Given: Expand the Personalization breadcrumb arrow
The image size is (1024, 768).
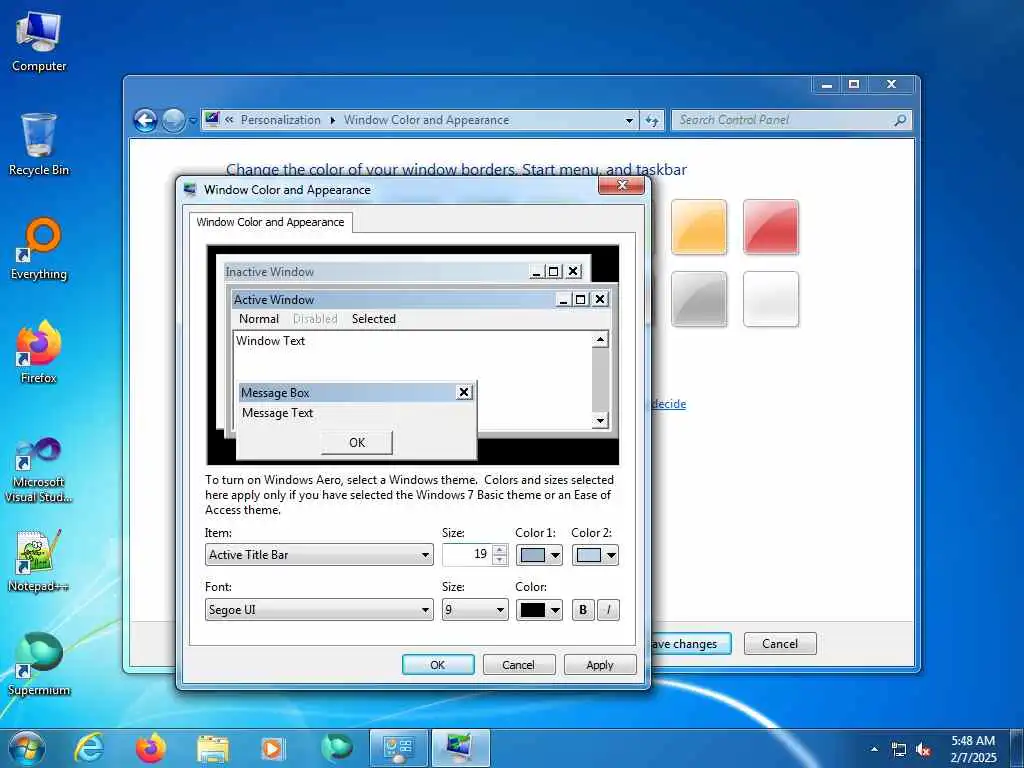Looking at the screenshot, I should (x=332, y=120).
